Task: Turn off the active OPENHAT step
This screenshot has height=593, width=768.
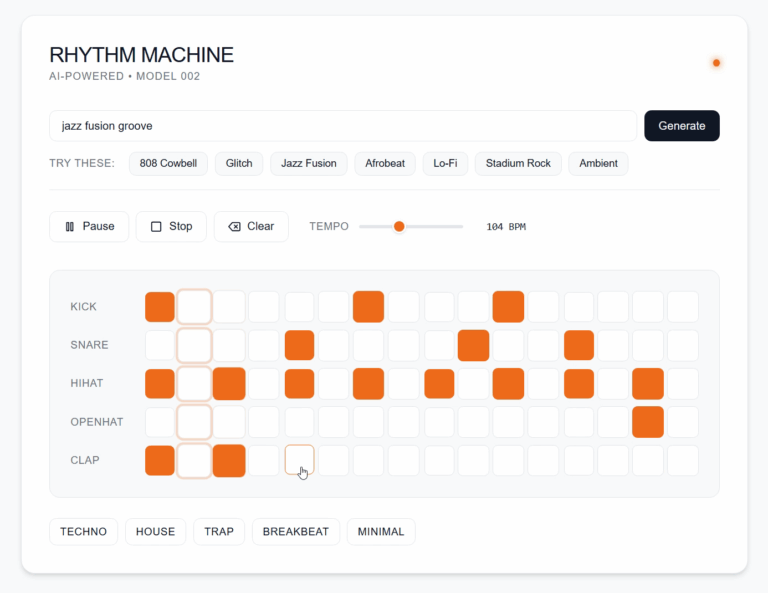Action: pyautogui.click(x=647, y=422)
